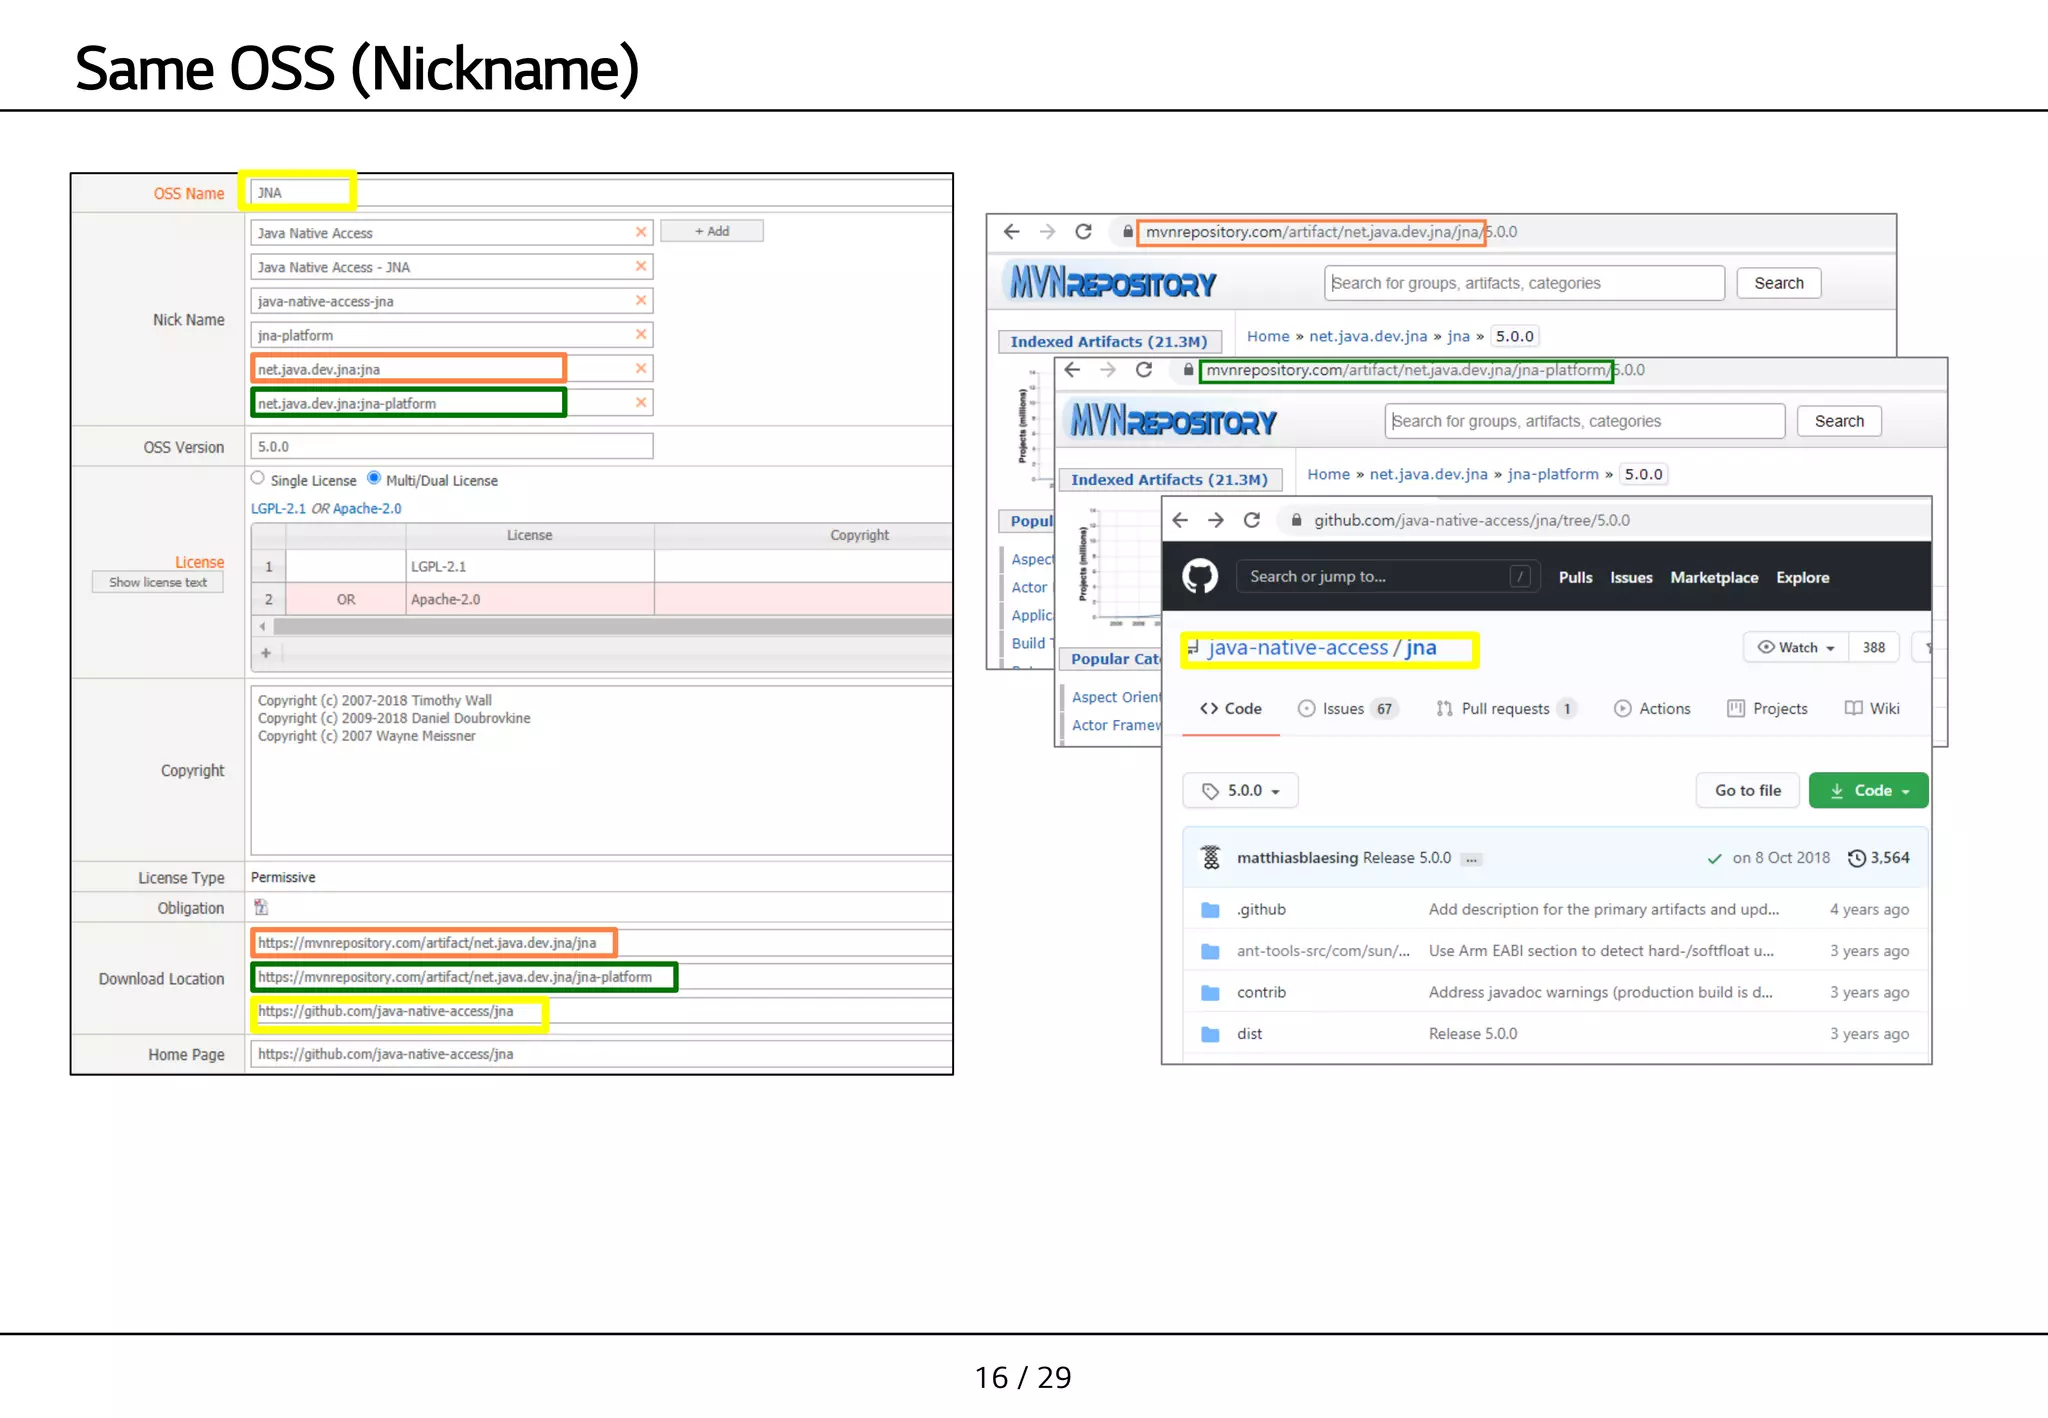Click the license table horizontal scrollbar
This screenshot has height=1418, width=2048.
pos(612,626)
